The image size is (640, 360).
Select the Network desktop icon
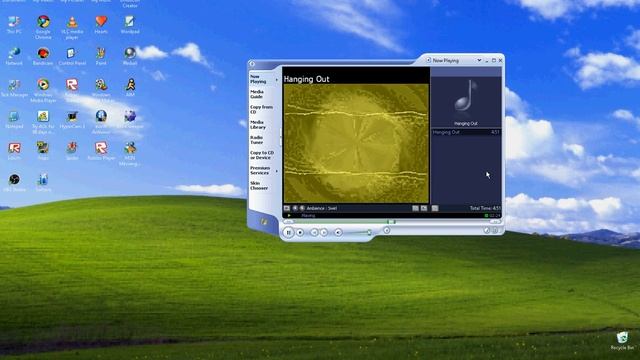click(14, 56)
